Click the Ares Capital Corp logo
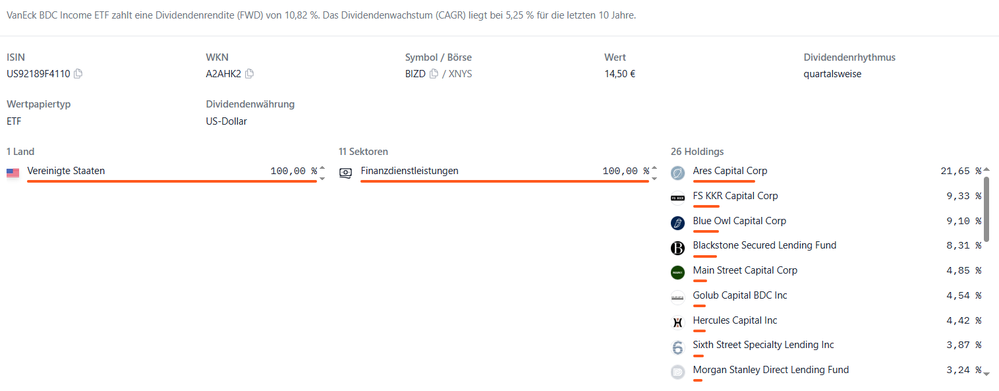The width and height of the screenshot is (999, 391). pos(678,173)
